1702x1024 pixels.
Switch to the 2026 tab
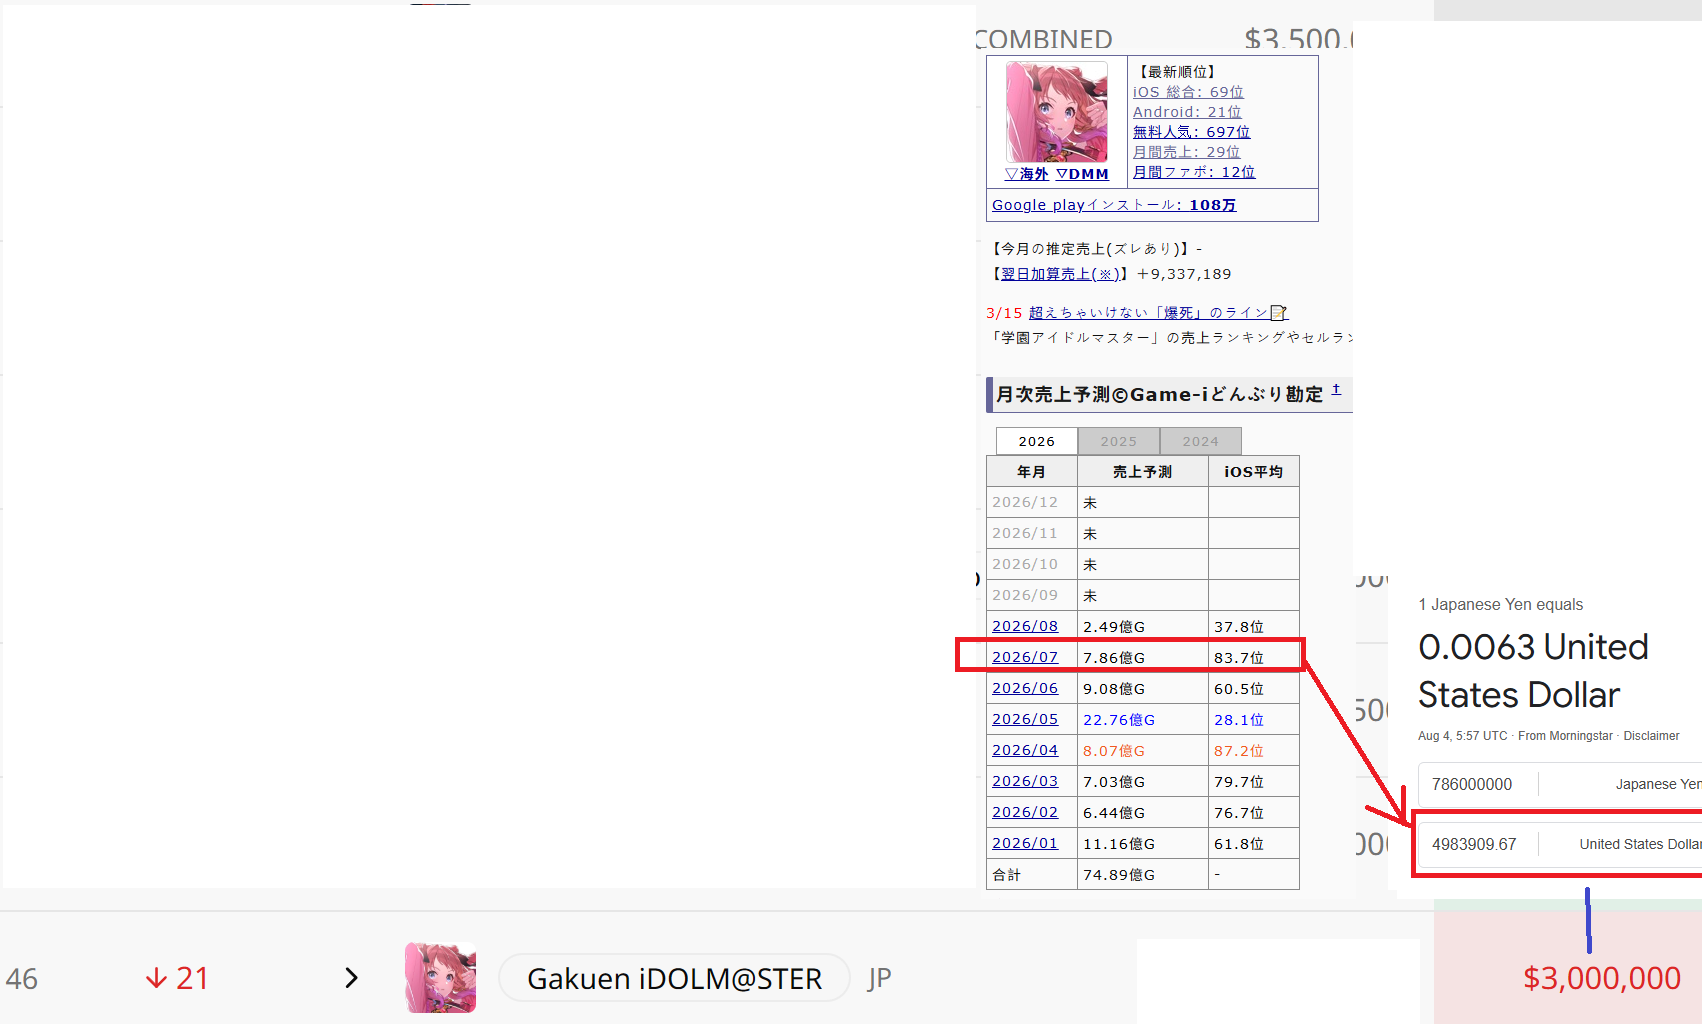point(1037,441)
